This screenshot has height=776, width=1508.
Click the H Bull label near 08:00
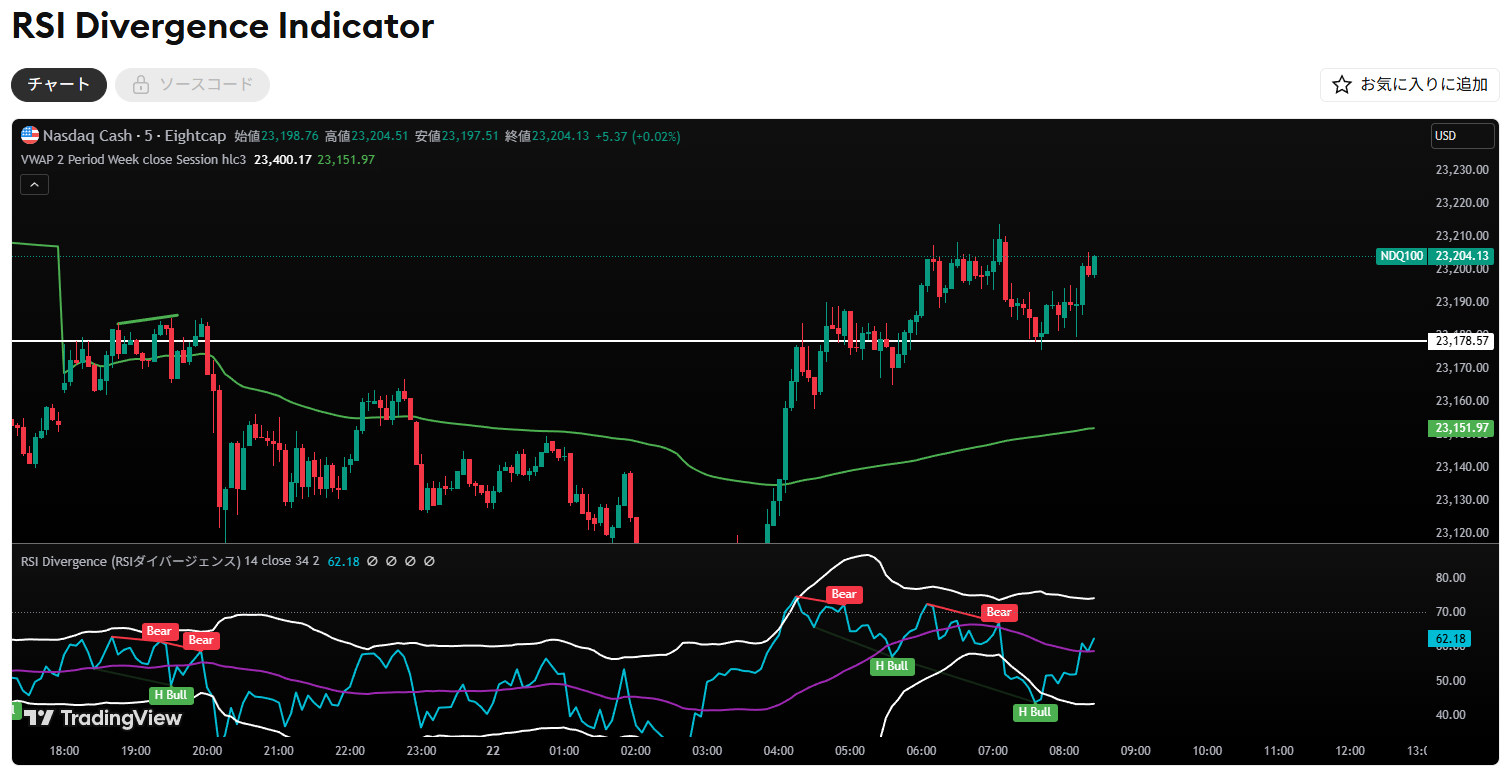pyautogui.click(x=1034, y=712)
